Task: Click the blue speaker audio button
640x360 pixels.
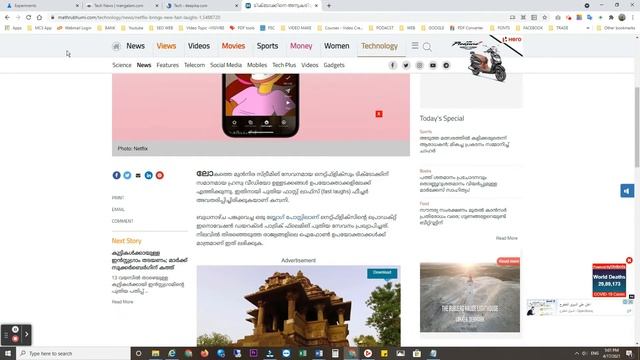Action: (627, 191)
